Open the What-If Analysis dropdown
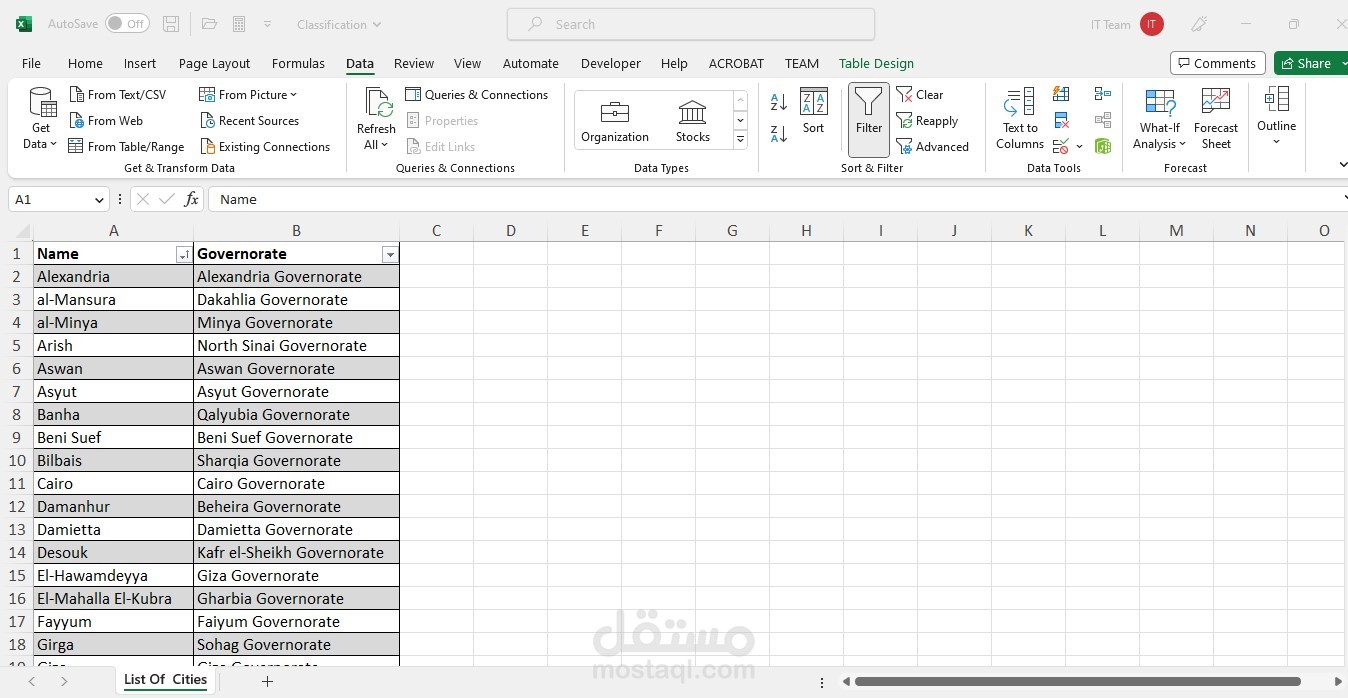This screenshot has width=1348, height=698. 1159,119
